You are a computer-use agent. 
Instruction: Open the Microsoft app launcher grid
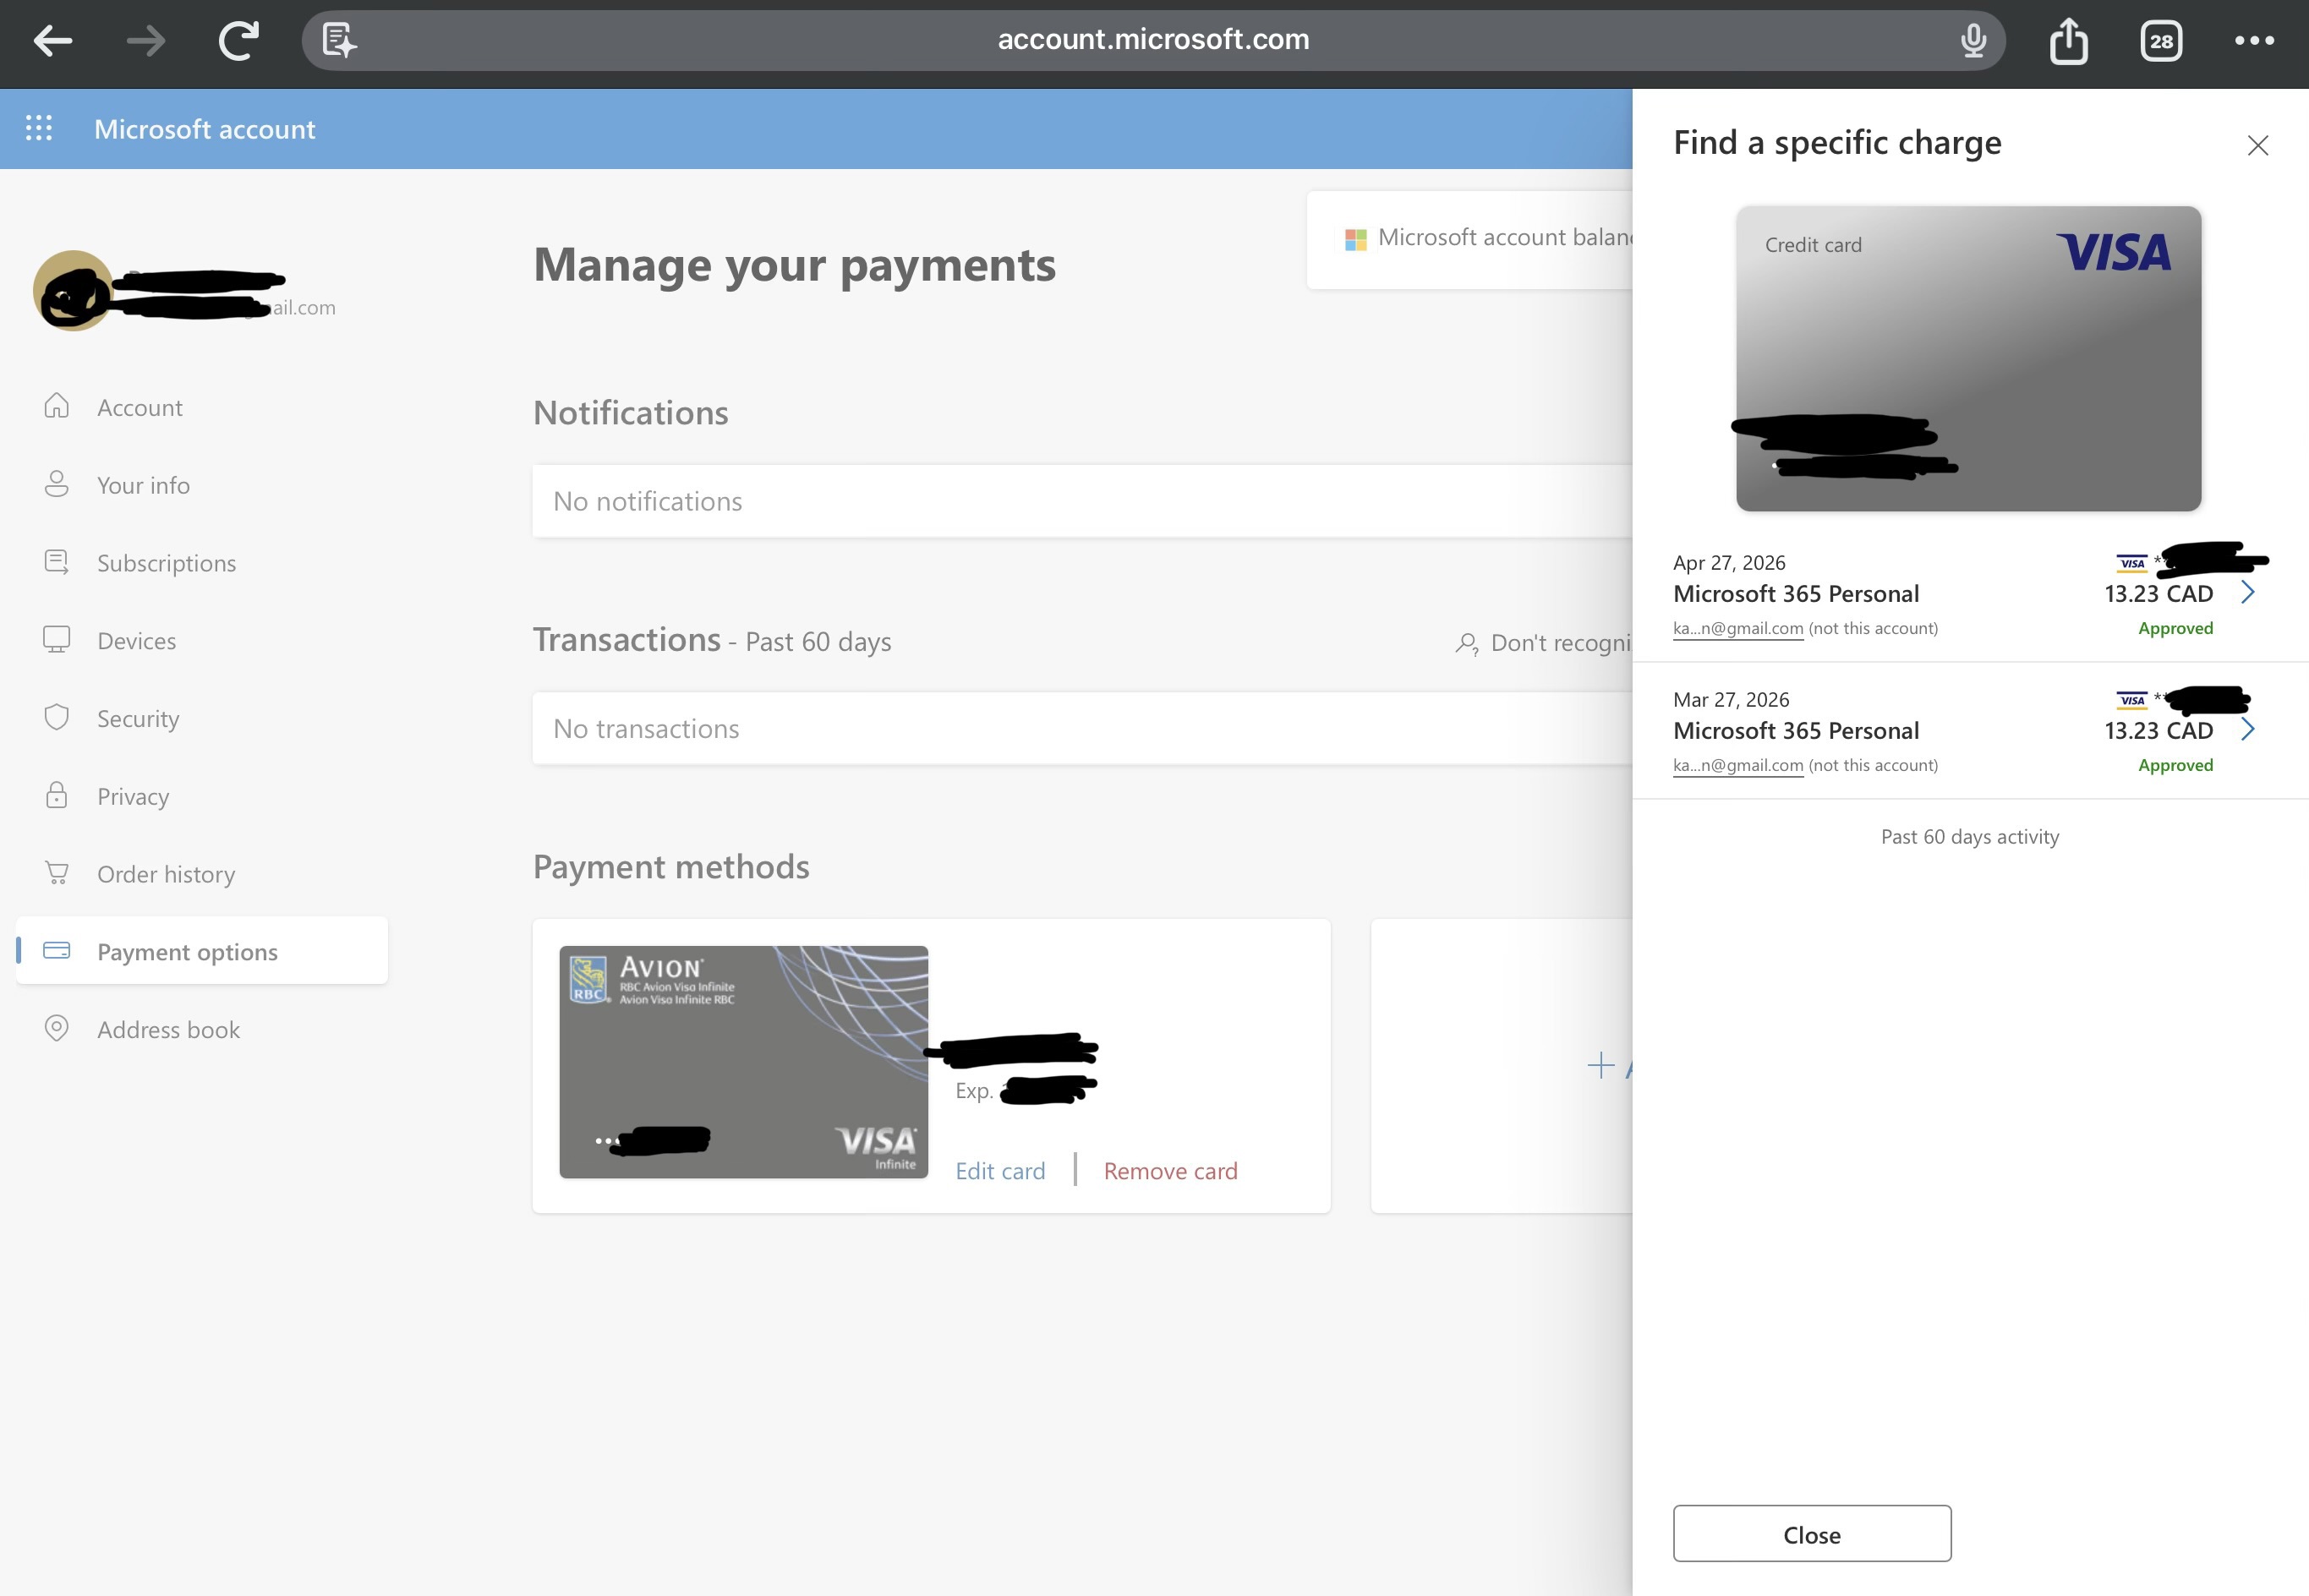pos(39,128)
